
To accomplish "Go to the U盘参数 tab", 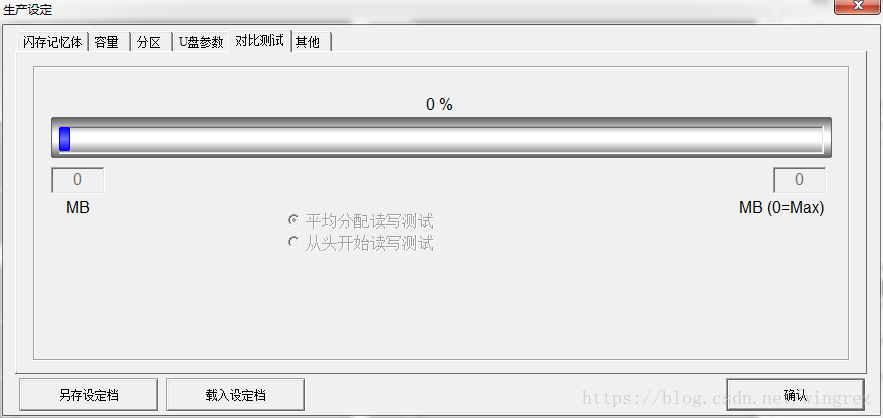I will 201,42.
